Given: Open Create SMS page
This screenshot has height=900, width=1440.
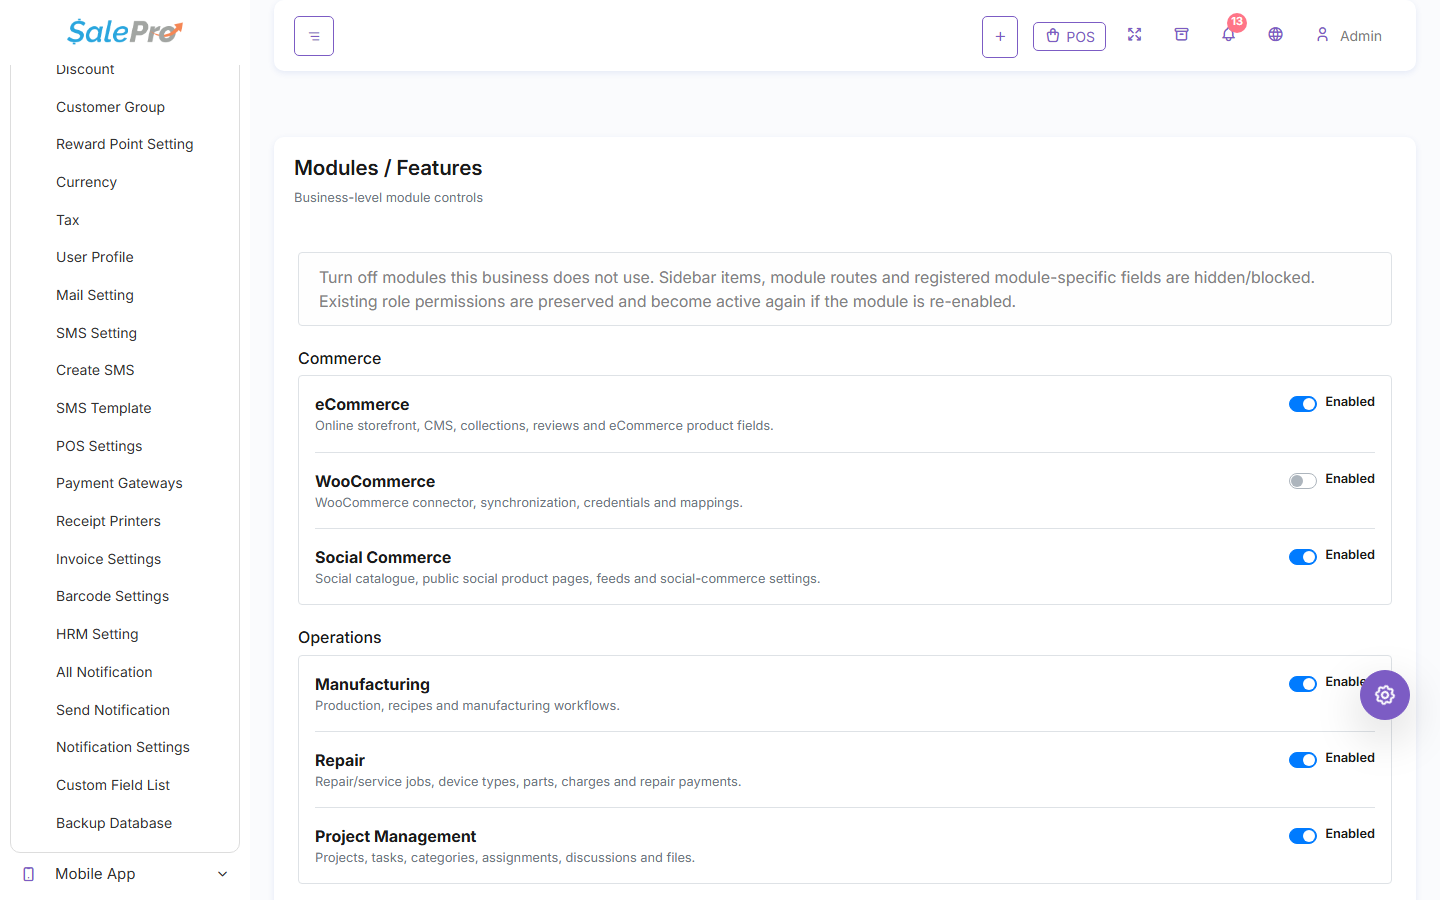Looking at the screenshot, I should tap(95, 370).
